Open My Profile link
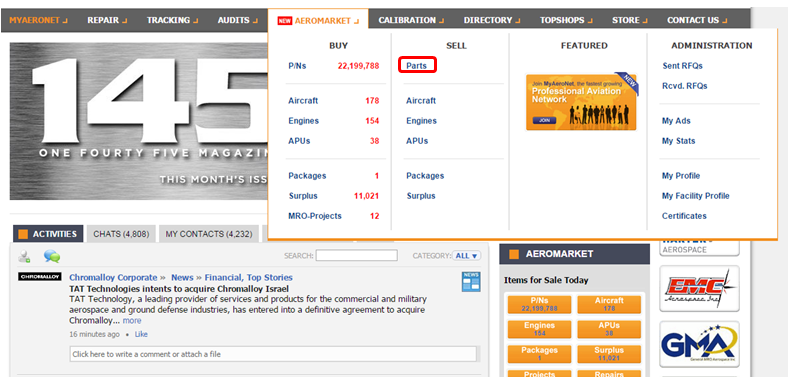The image size is (800, 384). [x=681, y=176]
